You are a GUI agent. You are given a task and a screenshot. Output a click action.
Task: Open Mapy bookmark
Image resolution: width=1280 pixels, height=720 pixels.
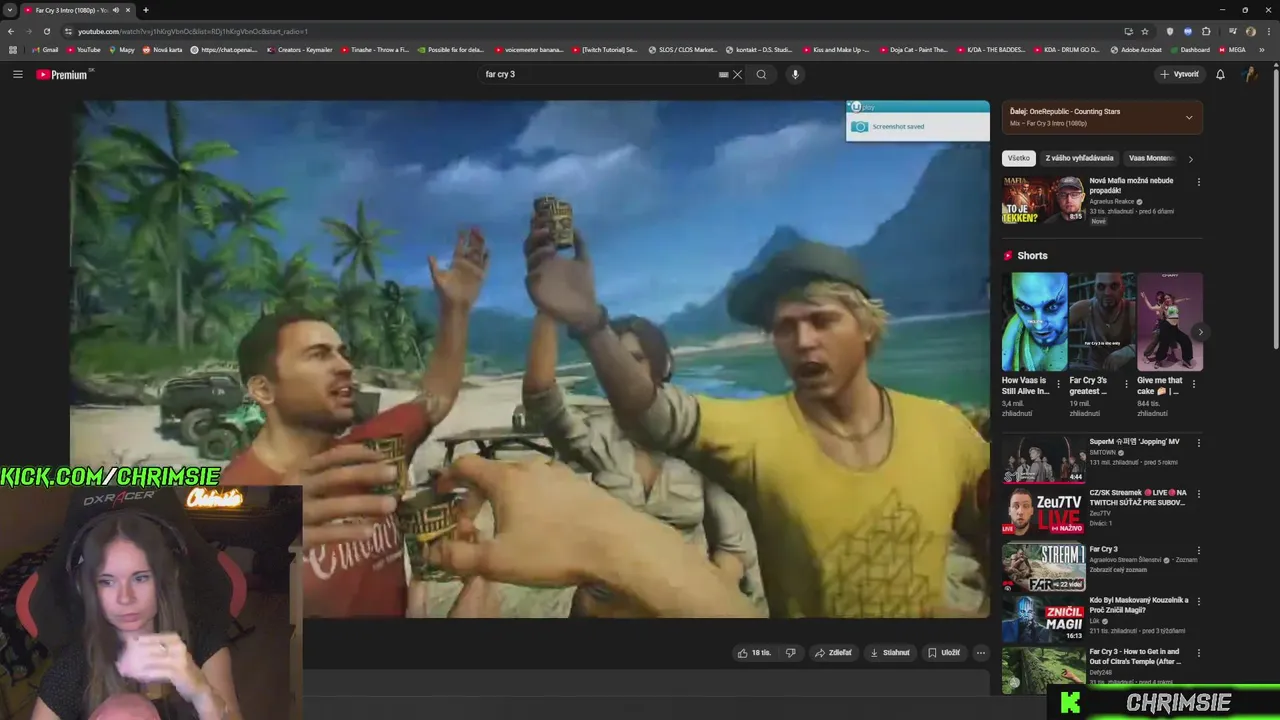coord(121,49)
